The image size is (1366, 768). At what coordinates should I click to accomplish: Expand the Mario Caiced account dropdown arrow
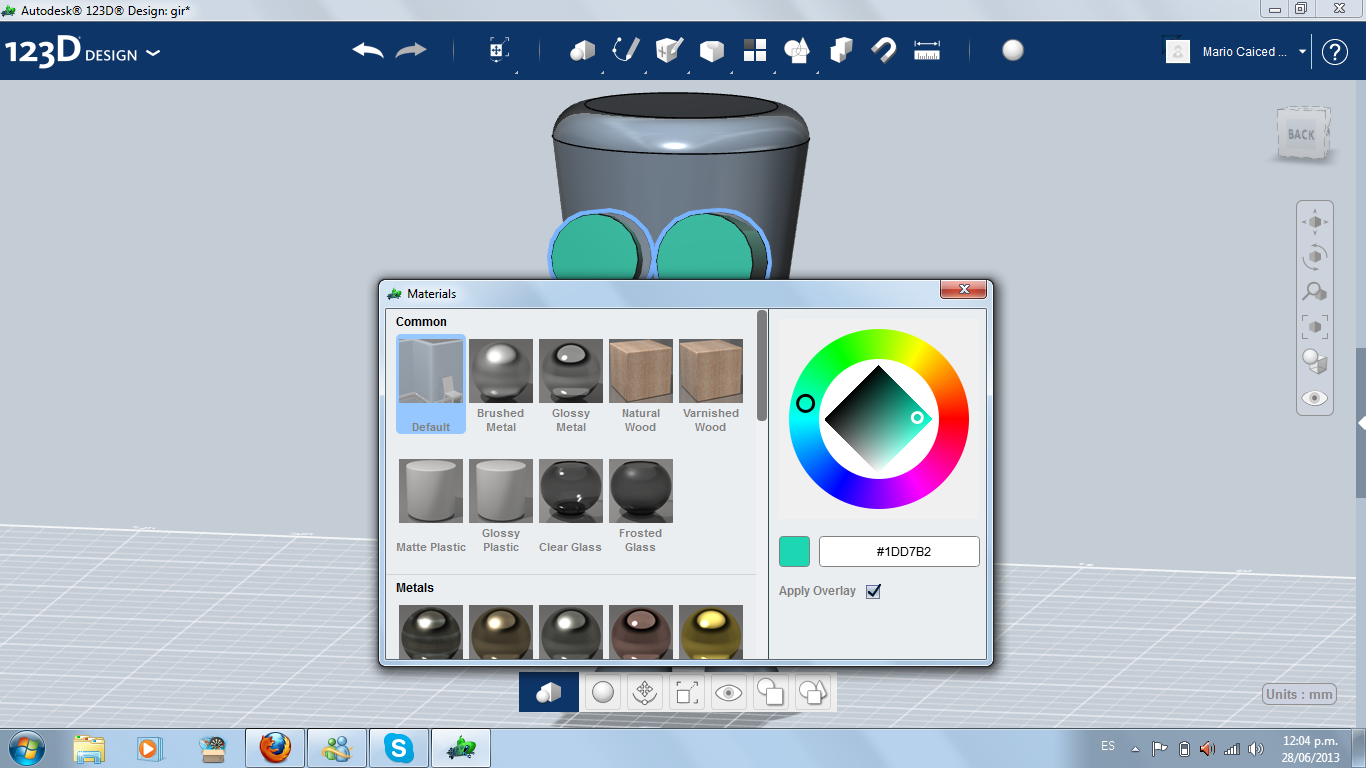click(1302, 52)
